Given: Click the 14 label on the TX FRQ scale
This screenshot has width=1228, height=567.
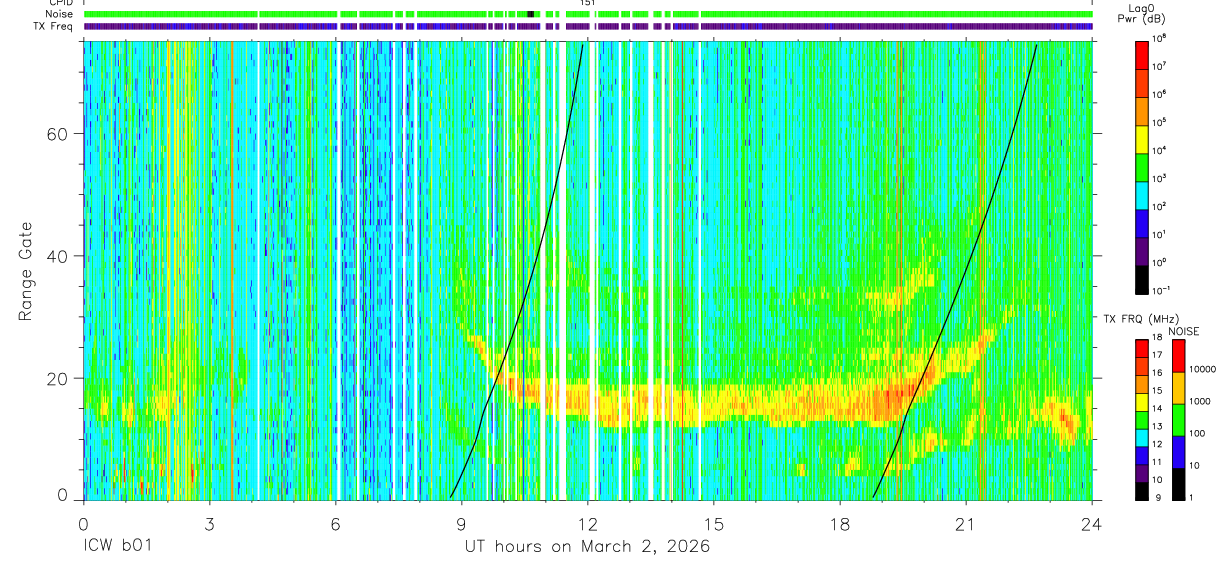Looking at the screenshot, I should tap(1158, 409).
